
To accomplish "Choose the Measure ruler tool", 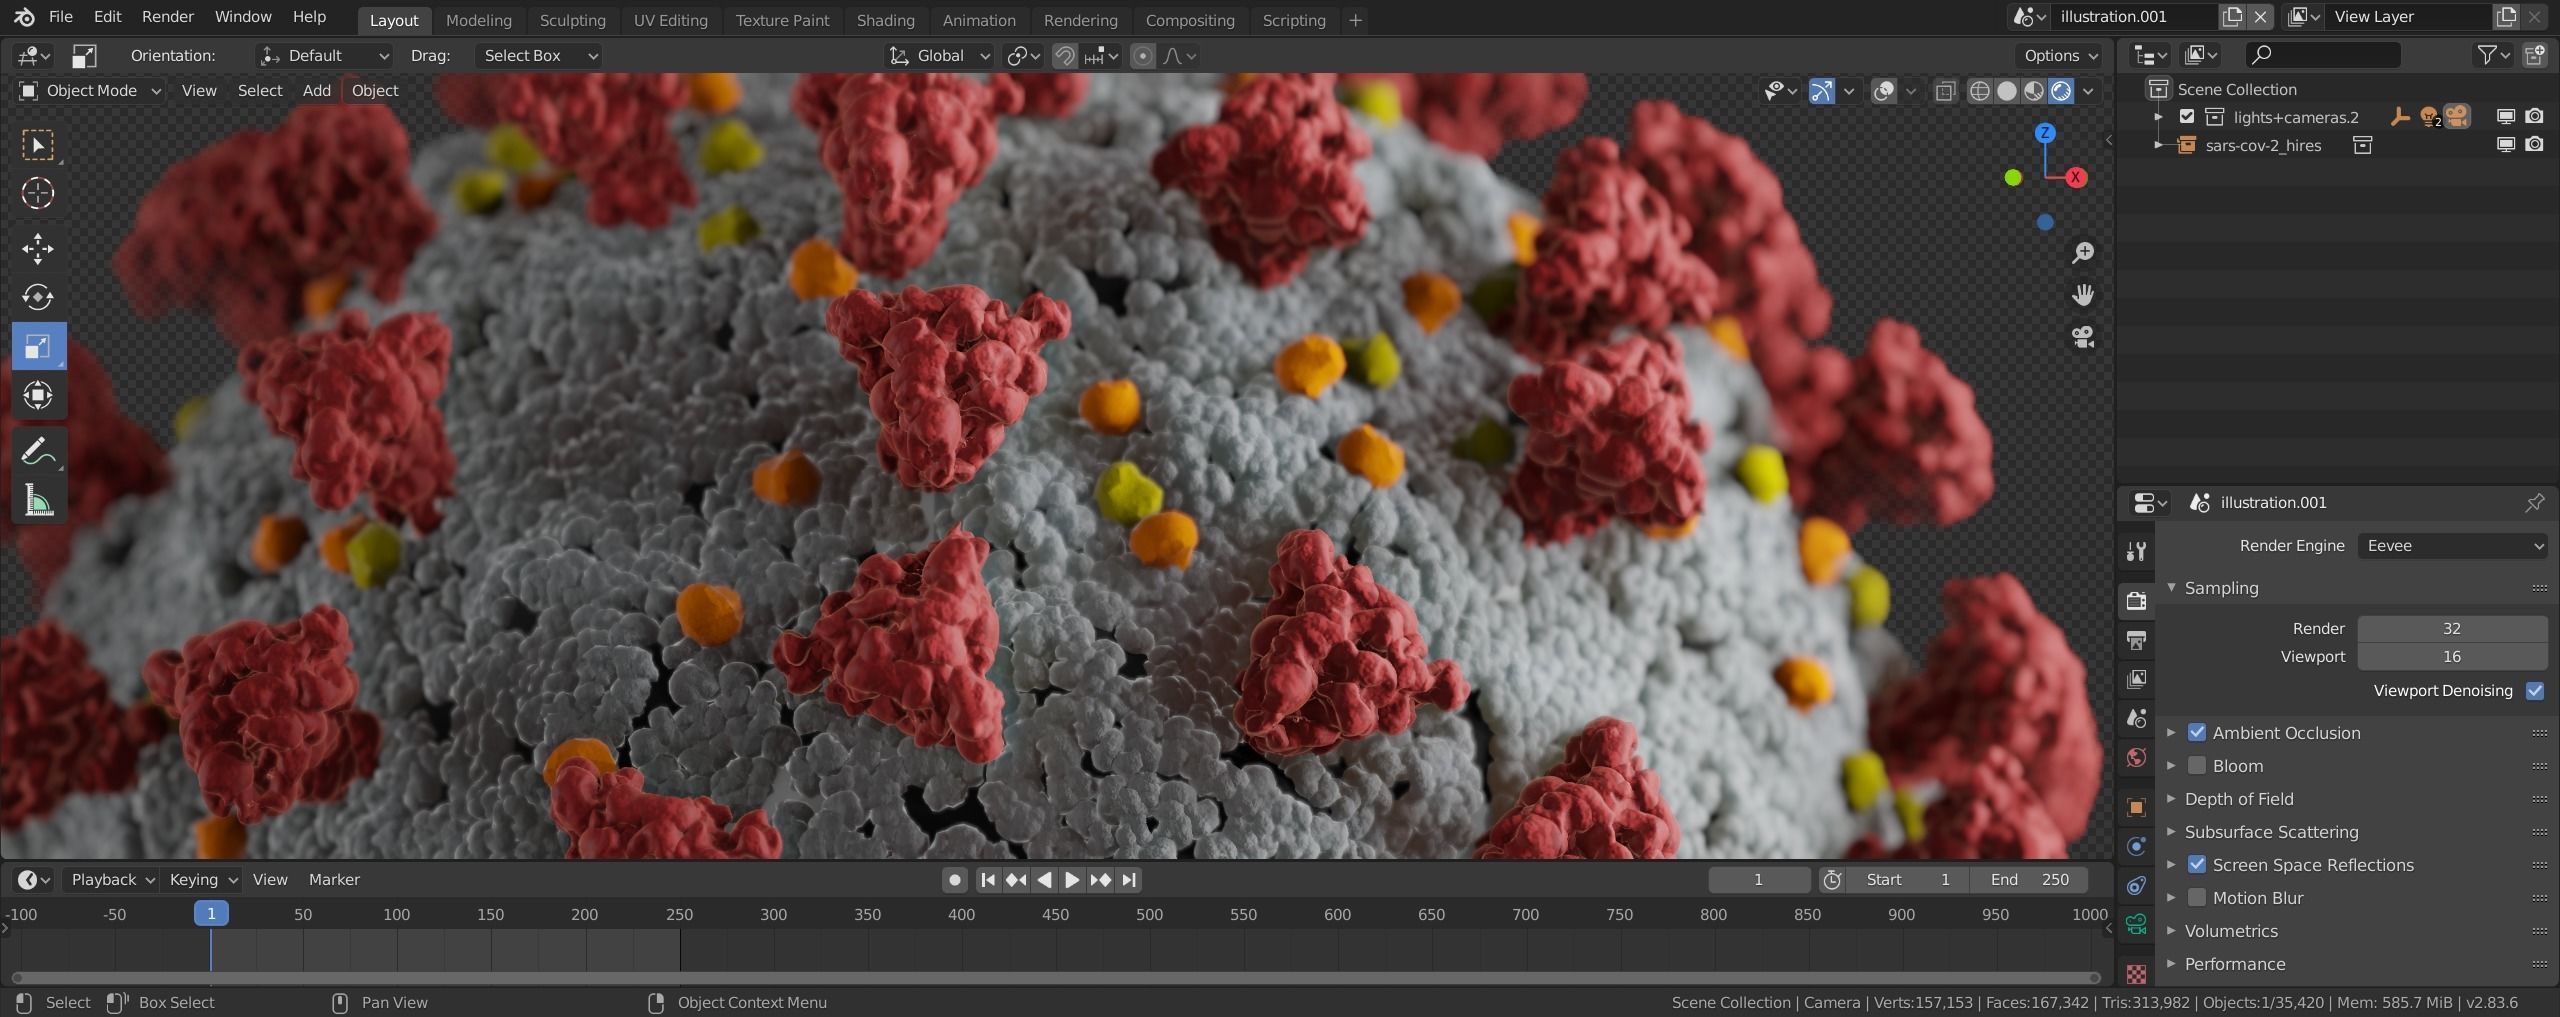I will 38,500.
